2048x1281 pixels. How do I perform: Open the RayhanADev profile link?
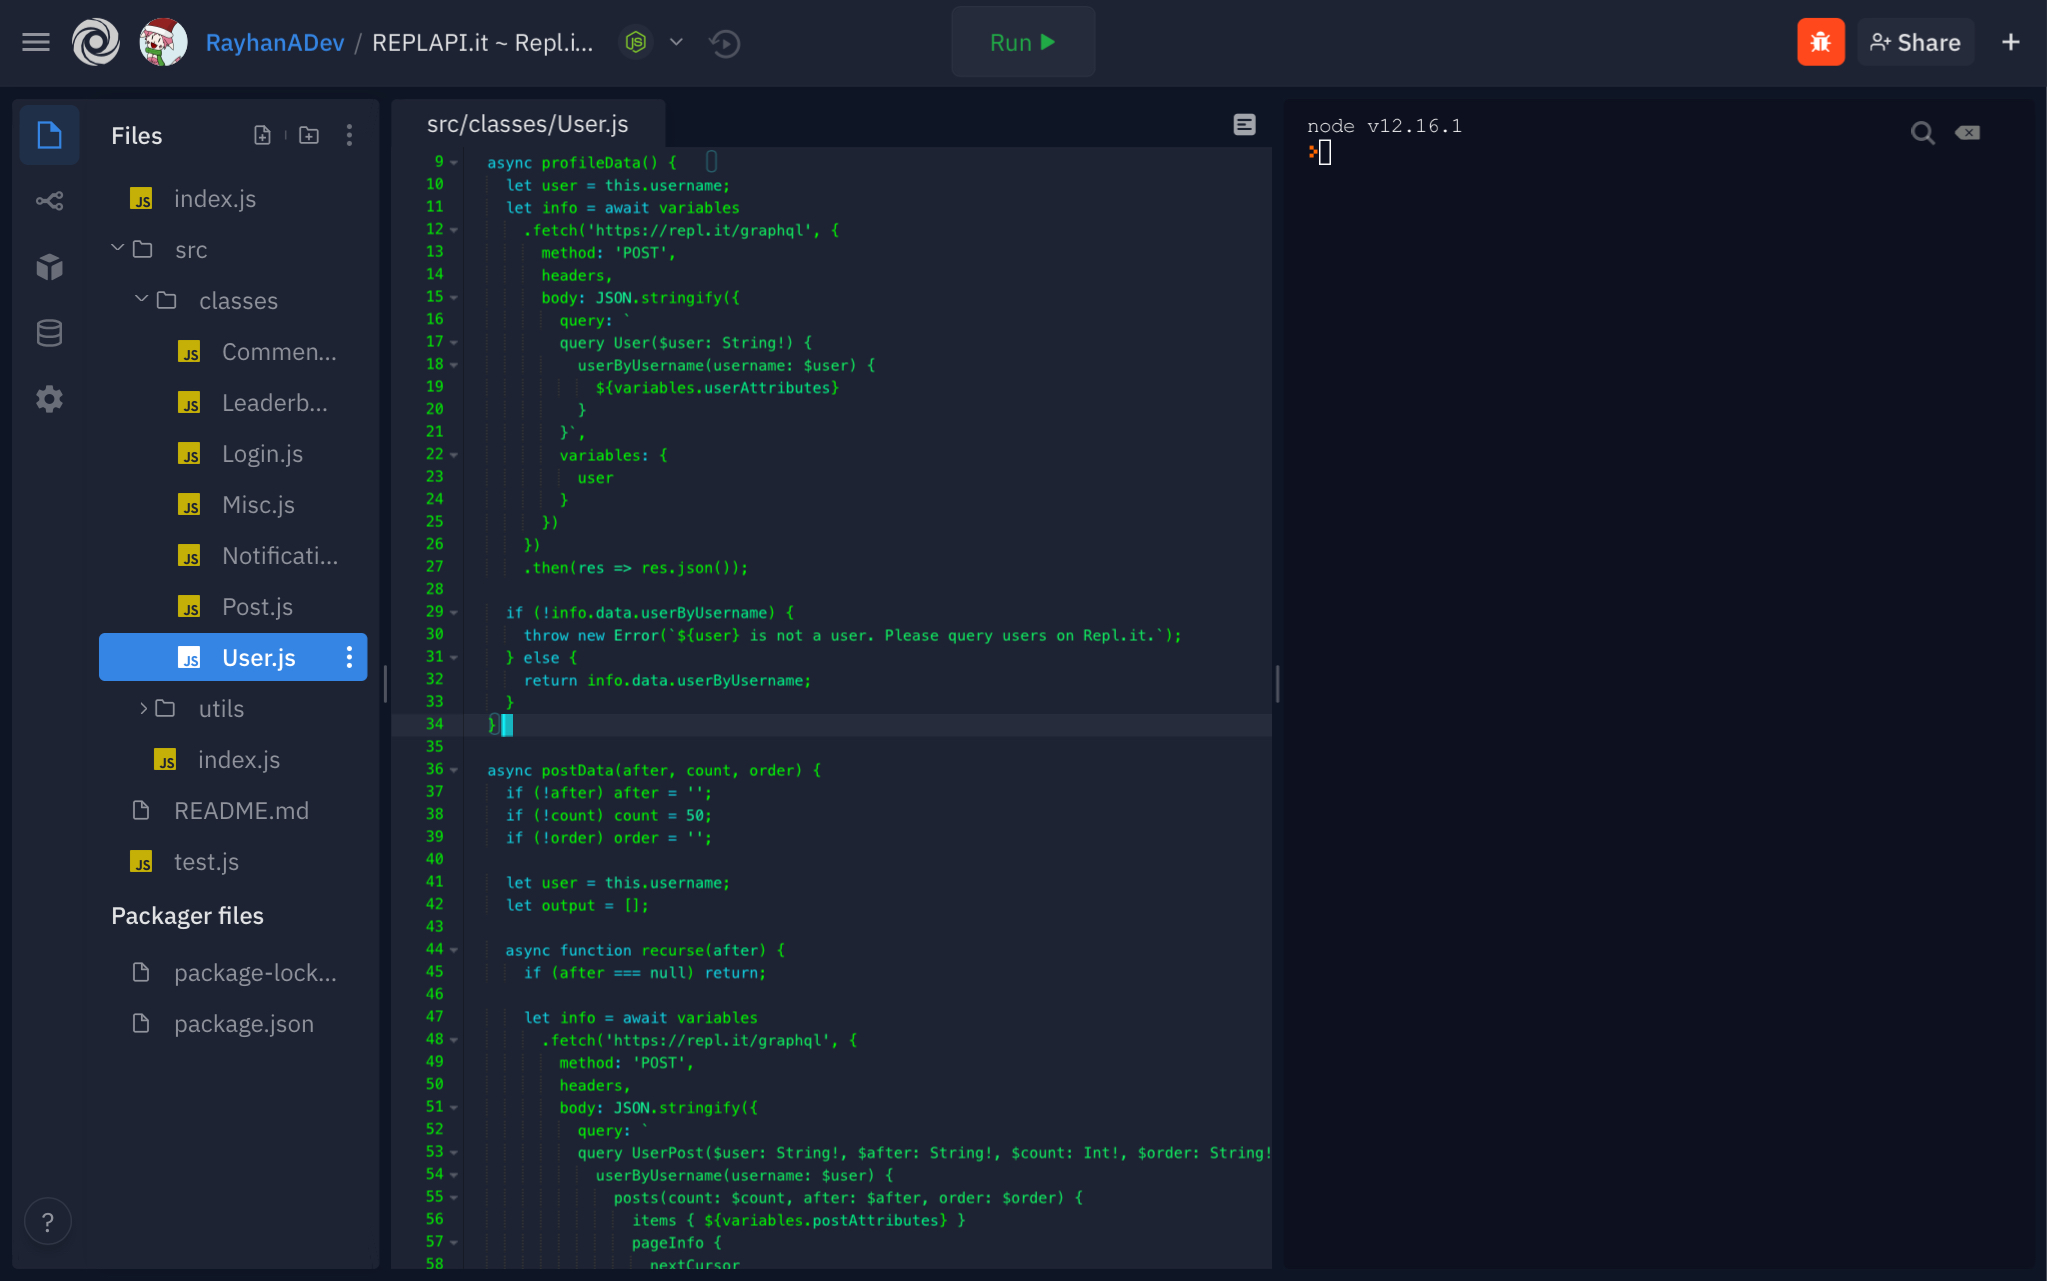click(275, 42)
